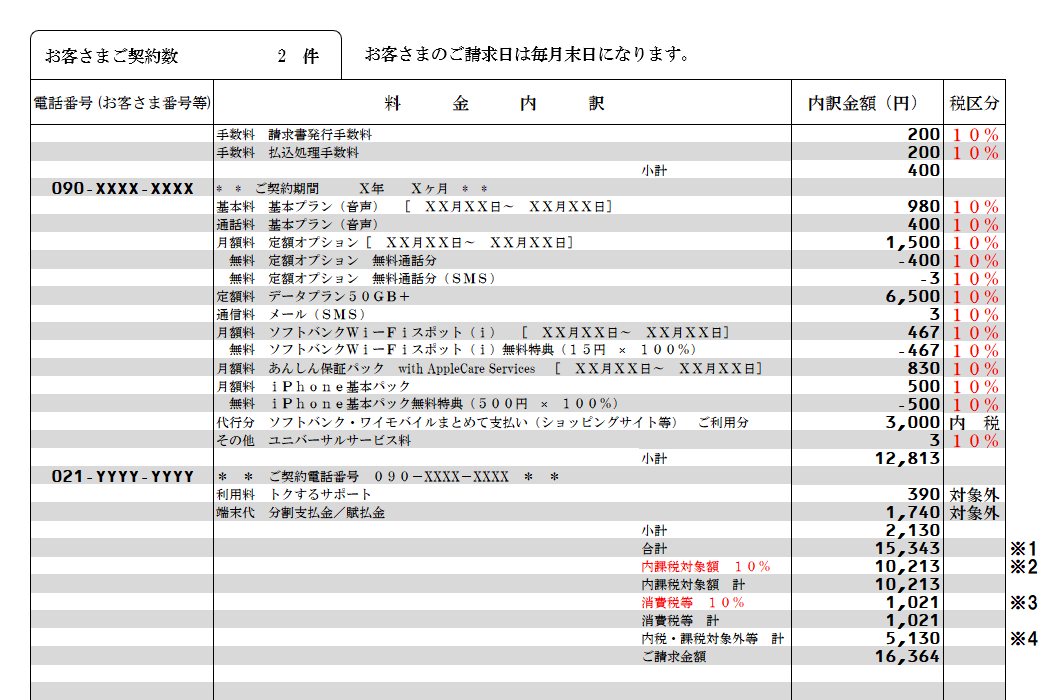Select the amount 5,130
The height and width of the screenshot is (700, 1060).
(913, 638)
